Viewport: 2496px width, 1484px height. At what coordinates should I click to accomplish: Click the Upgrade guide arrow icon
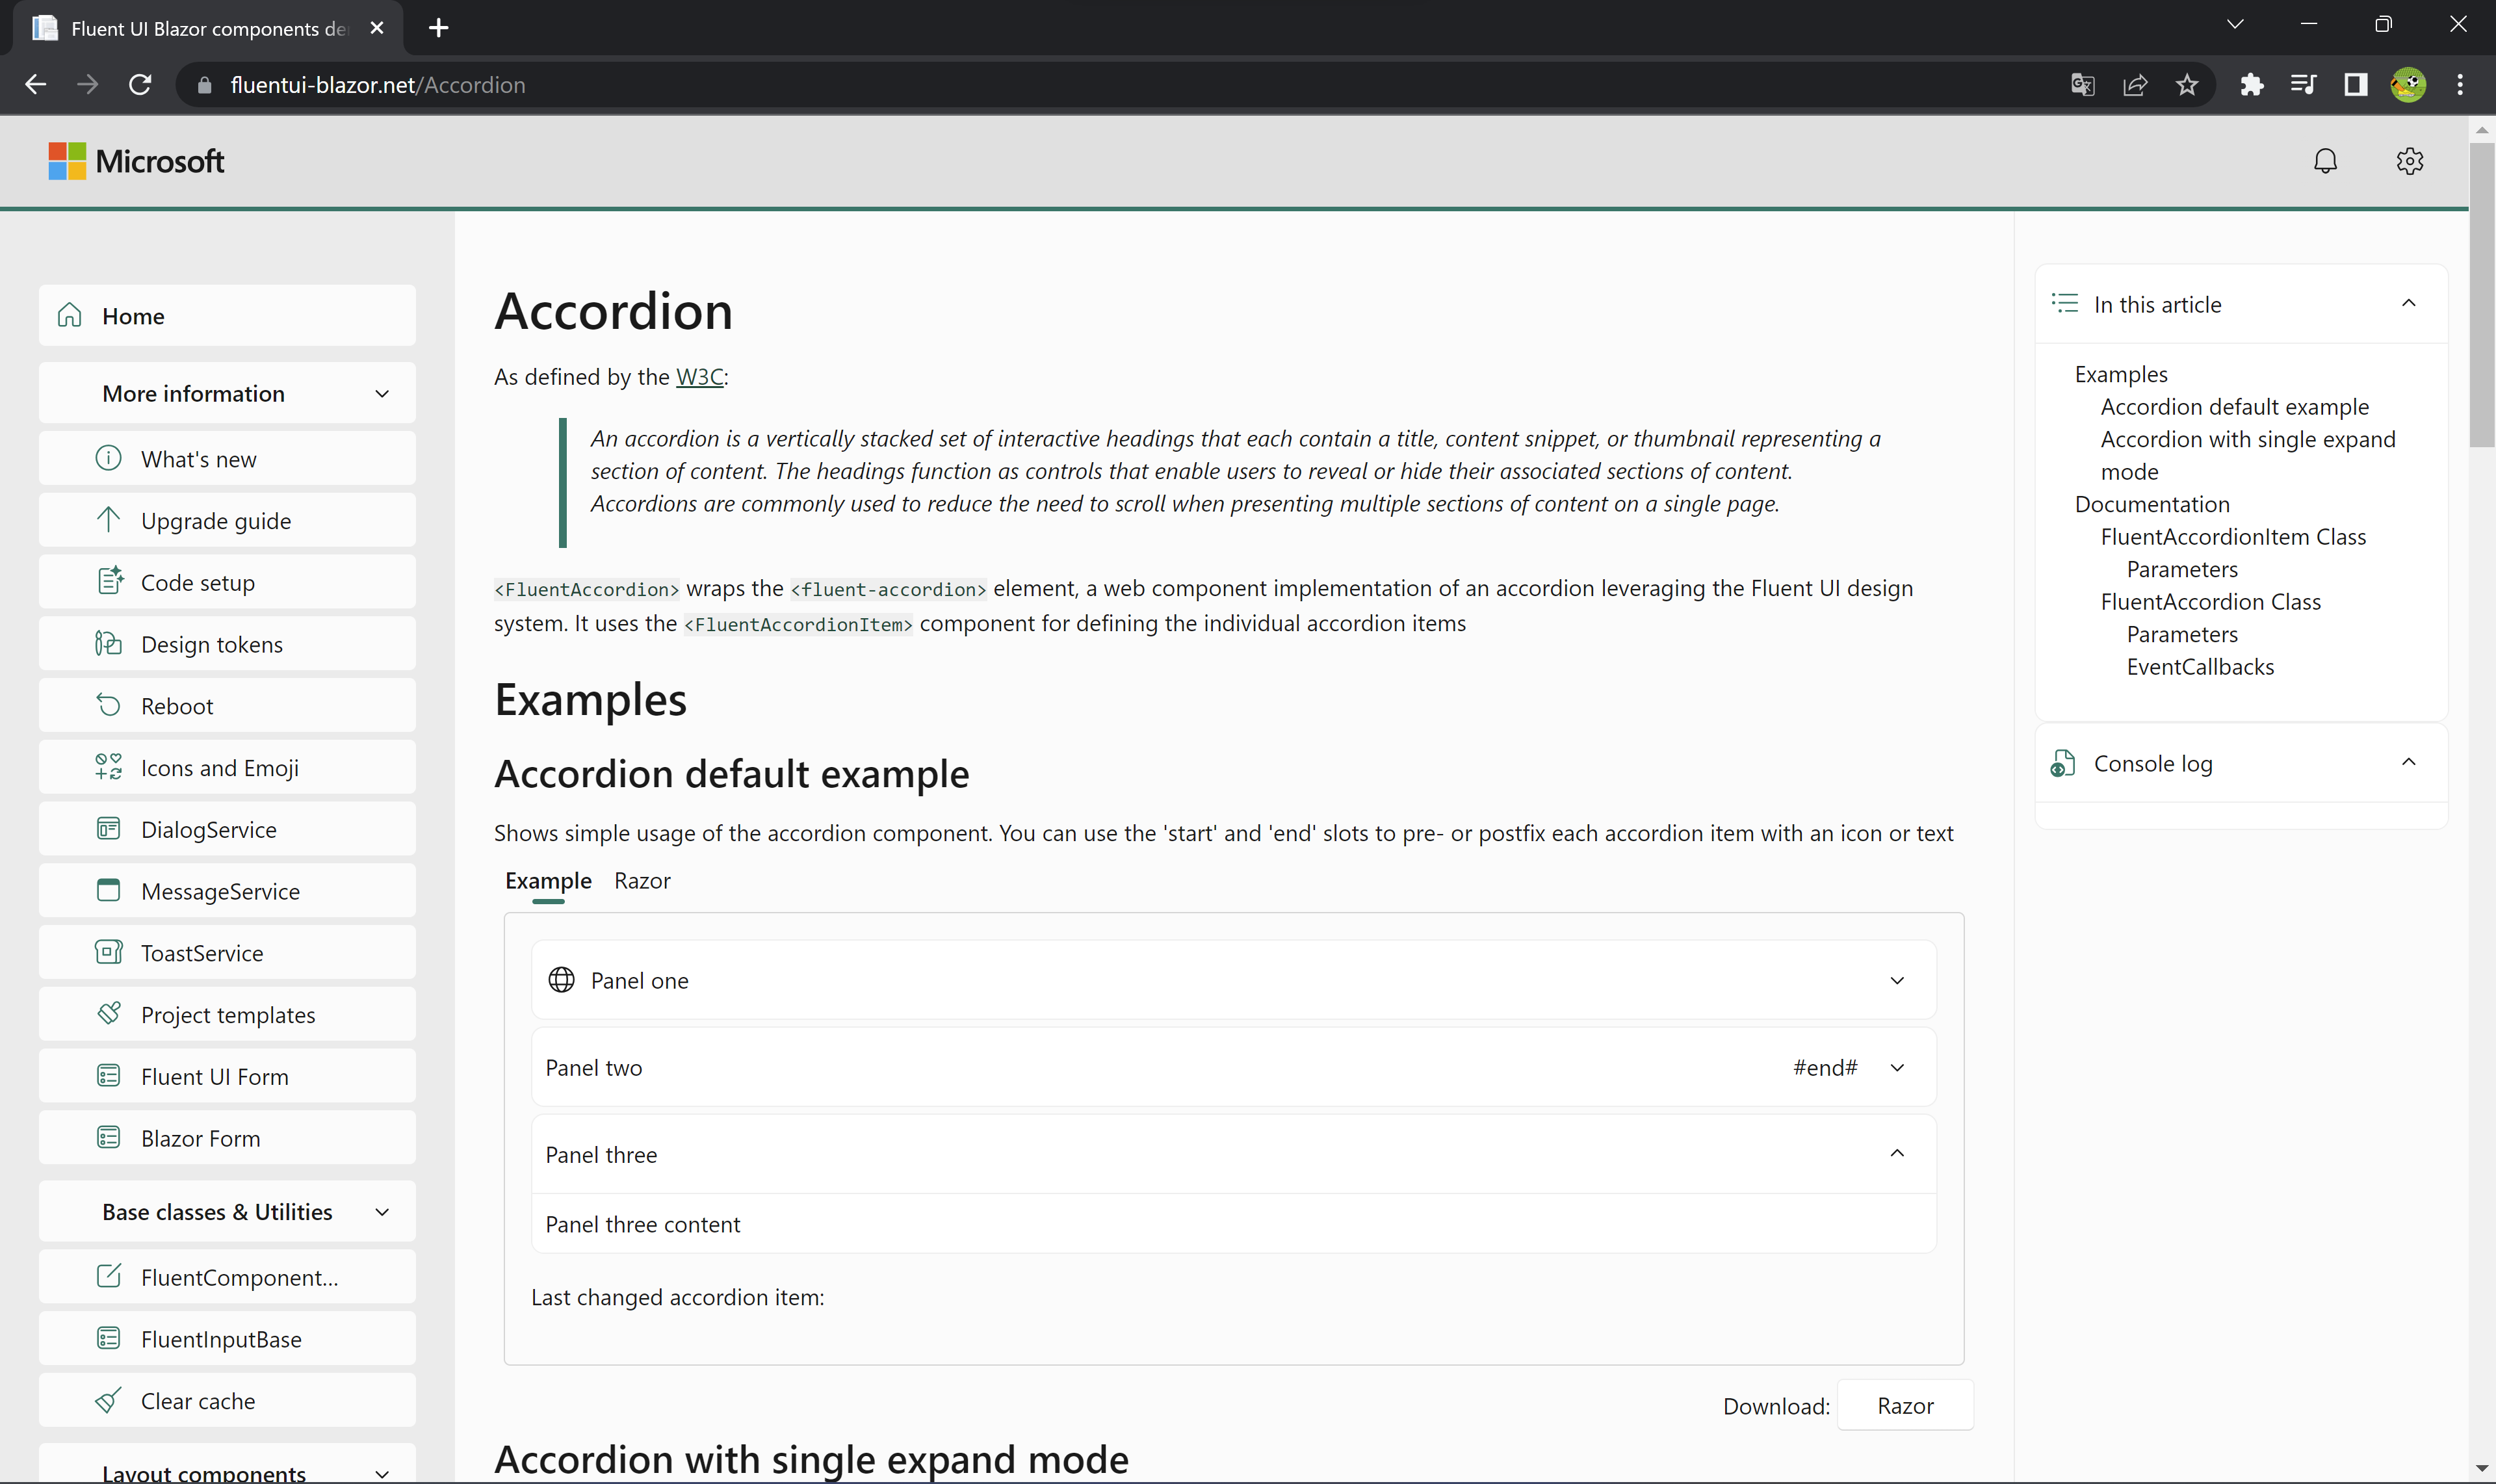pyautogui.click(x=108, y=520)
